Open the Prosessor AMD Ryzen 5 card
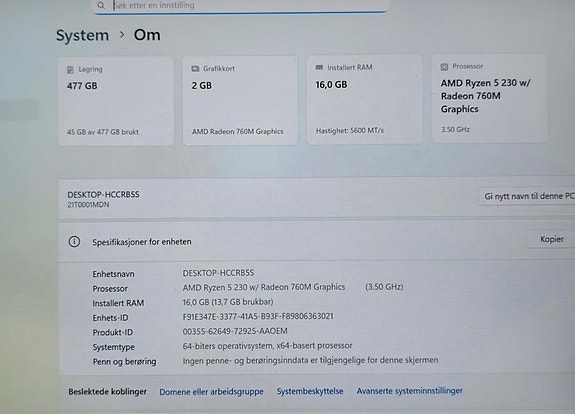The image size is (575, 414). [490, 98]
